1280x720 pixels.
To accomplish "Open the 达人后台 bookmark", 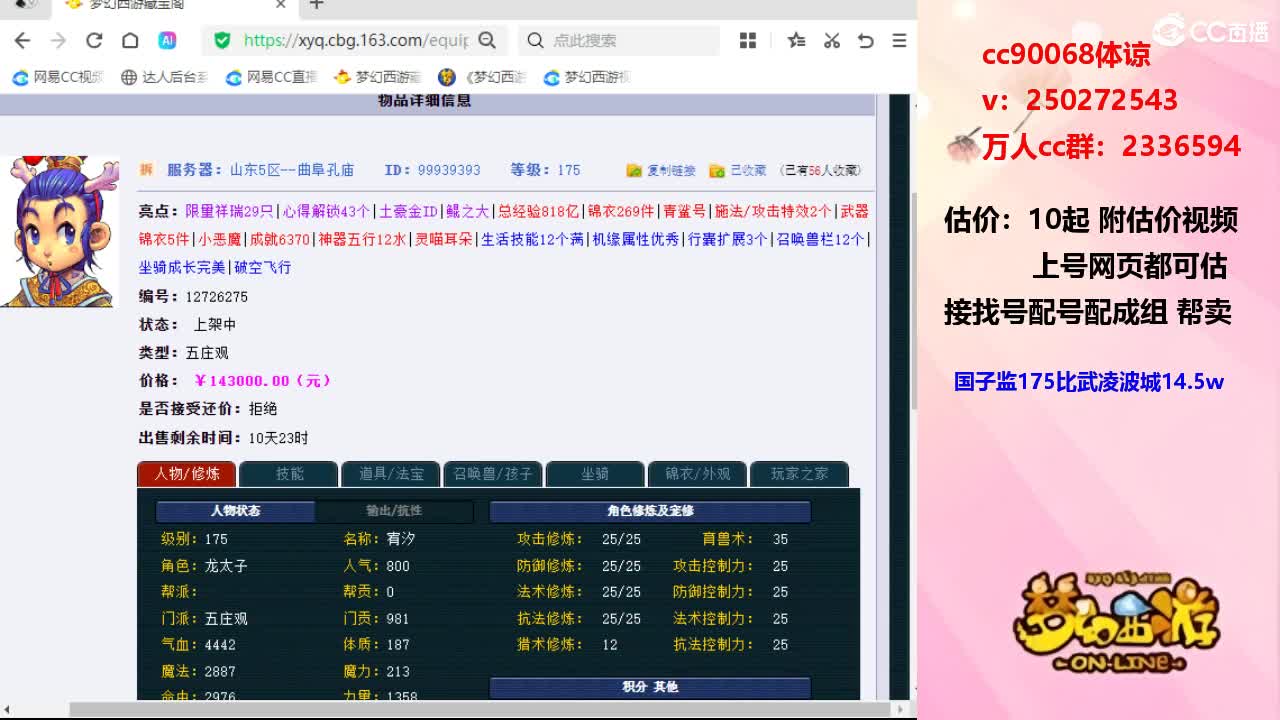I will point(164,77).
